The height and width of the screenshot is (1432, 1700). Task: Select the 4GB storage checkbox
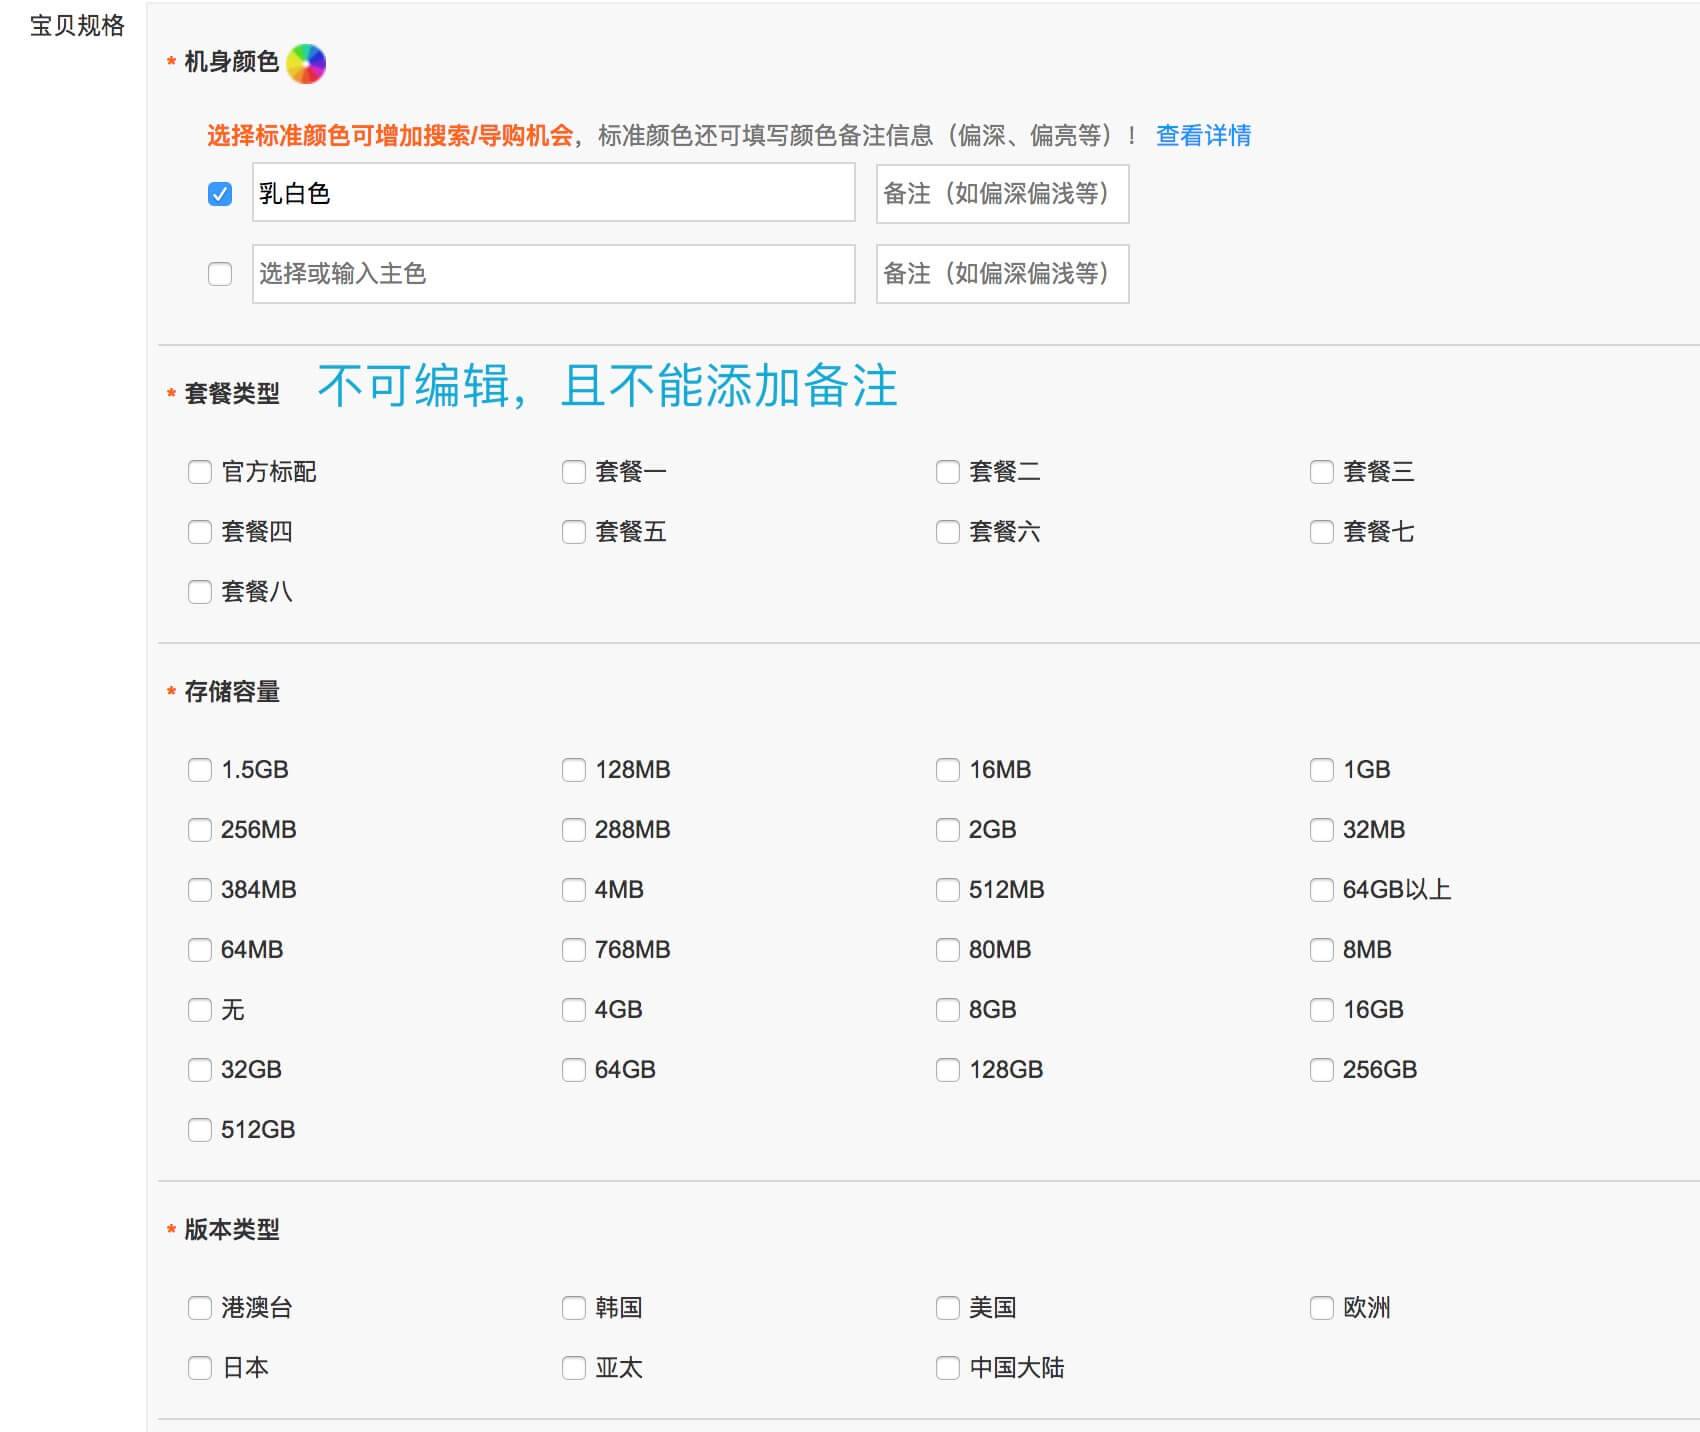574,1009
